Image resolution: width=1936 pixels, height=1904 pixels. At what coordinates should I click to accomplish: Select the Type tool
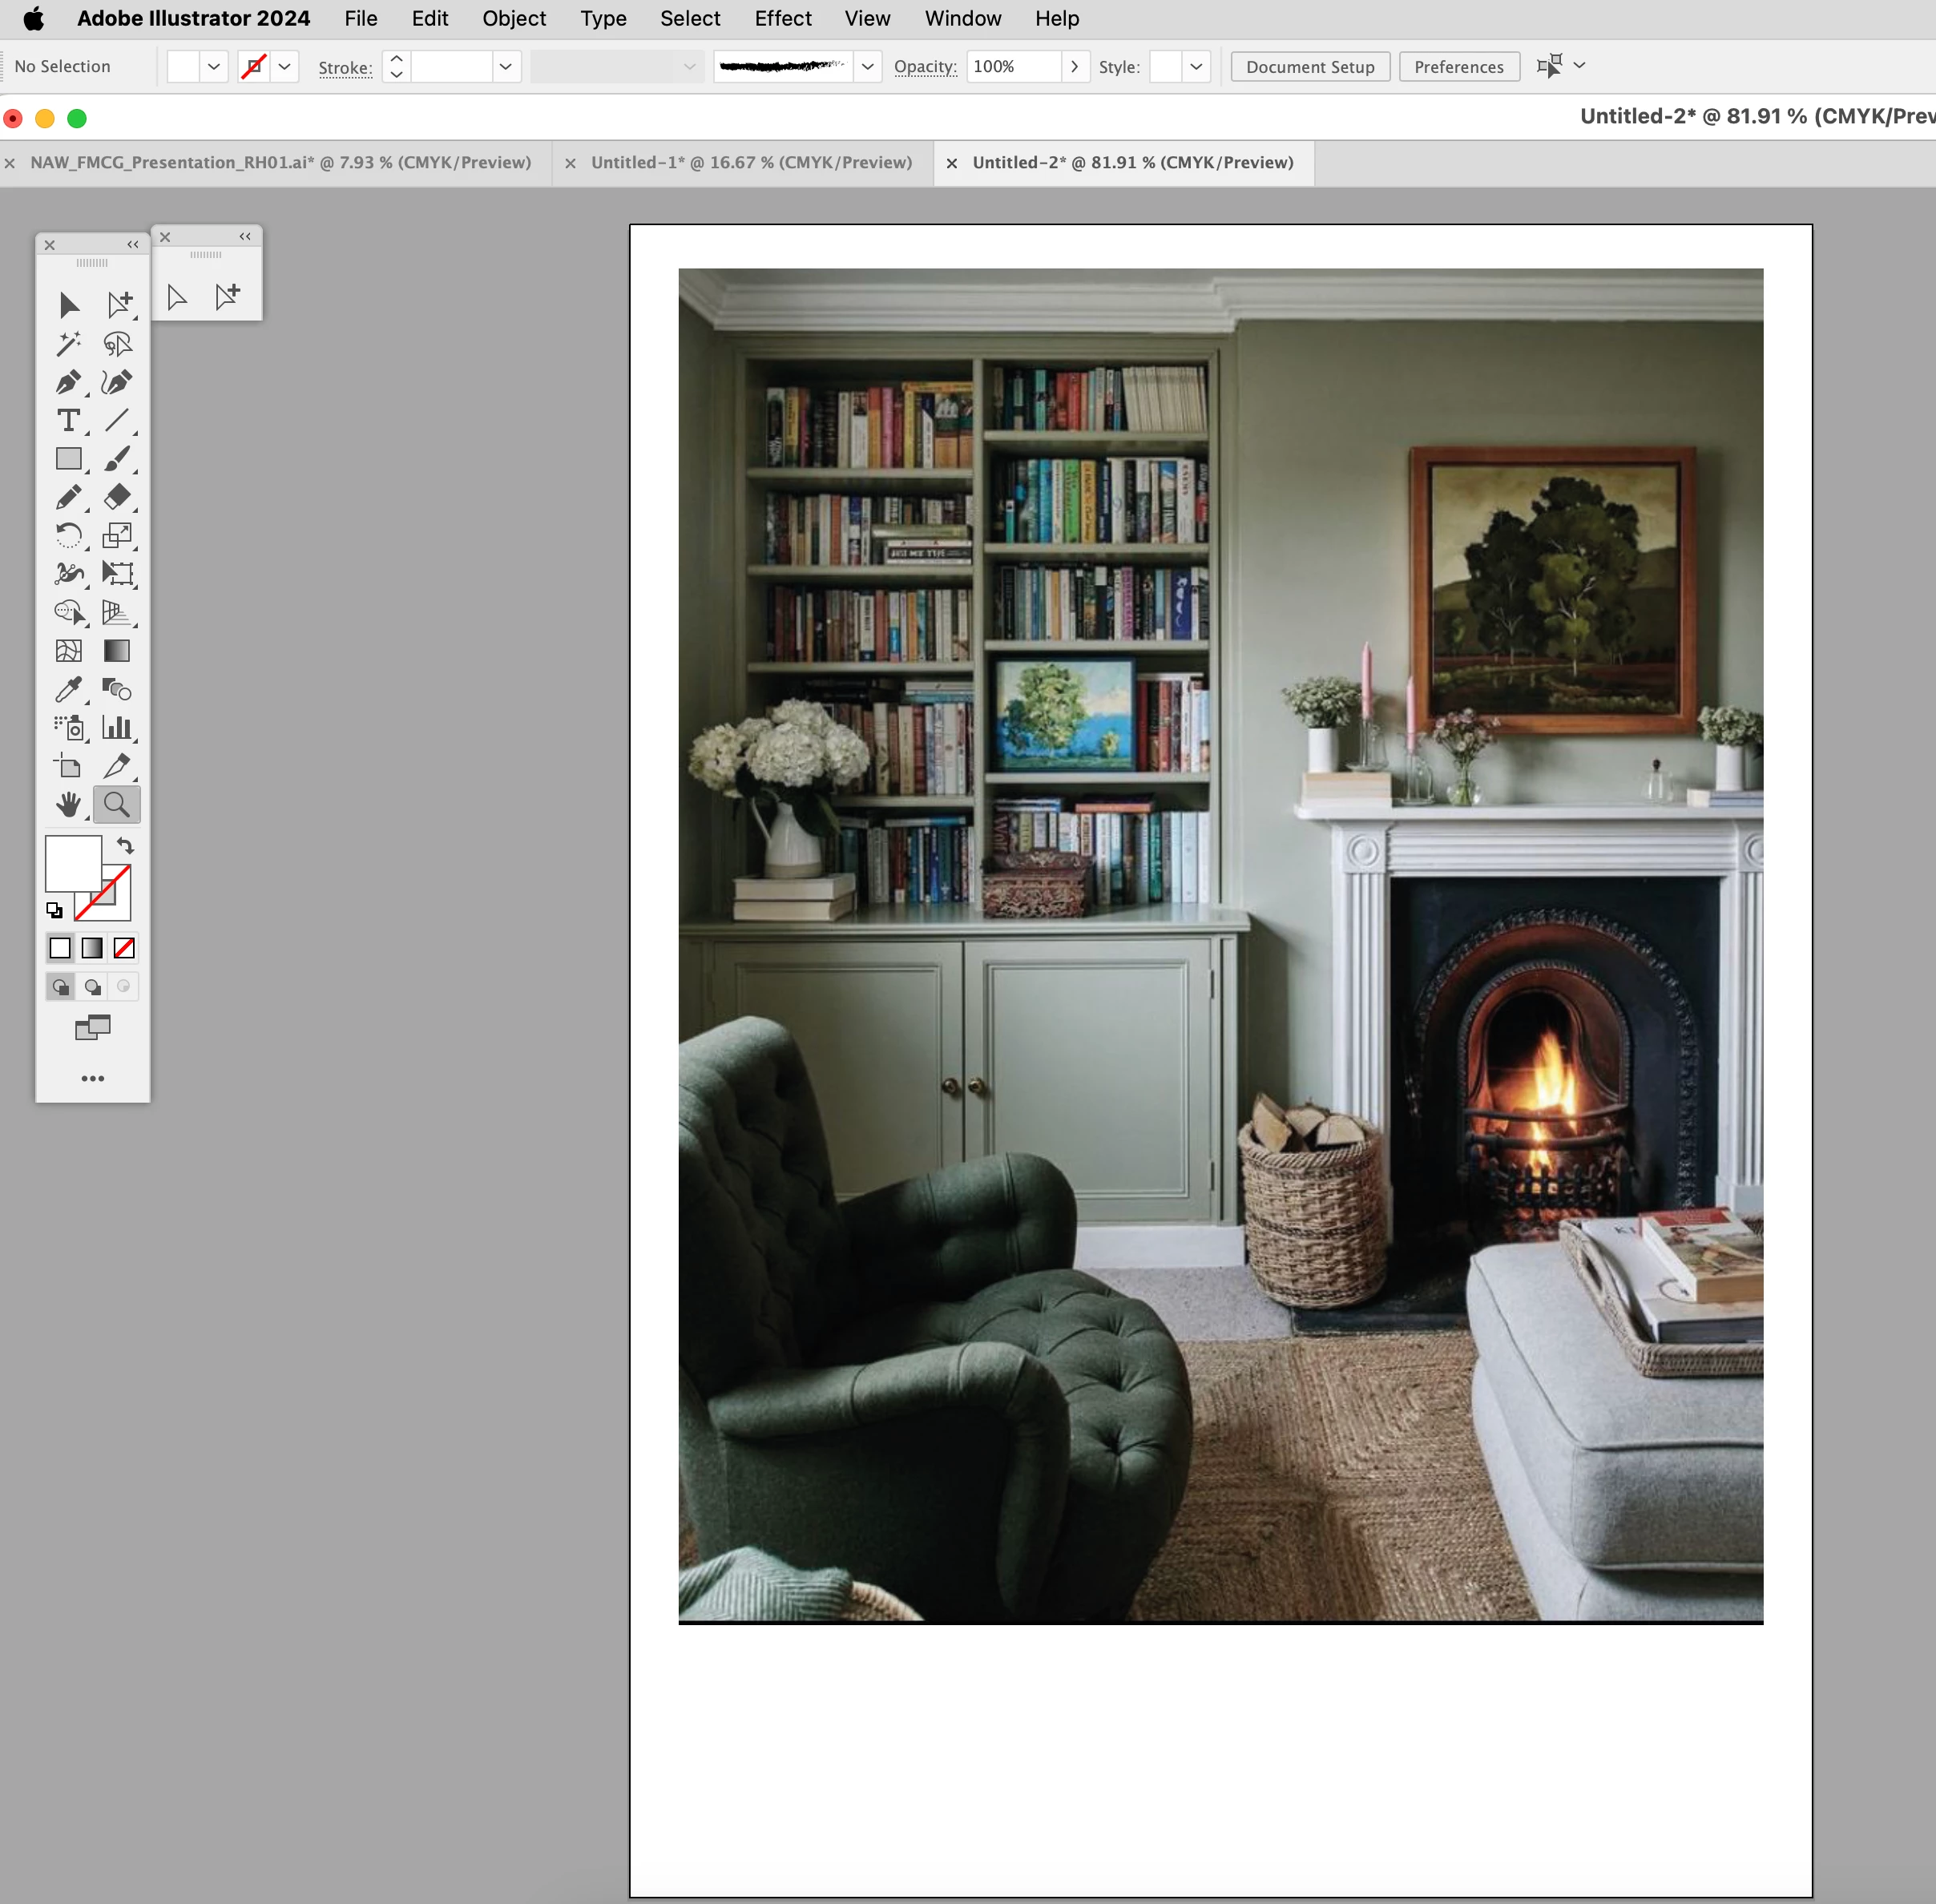(68, 421)
